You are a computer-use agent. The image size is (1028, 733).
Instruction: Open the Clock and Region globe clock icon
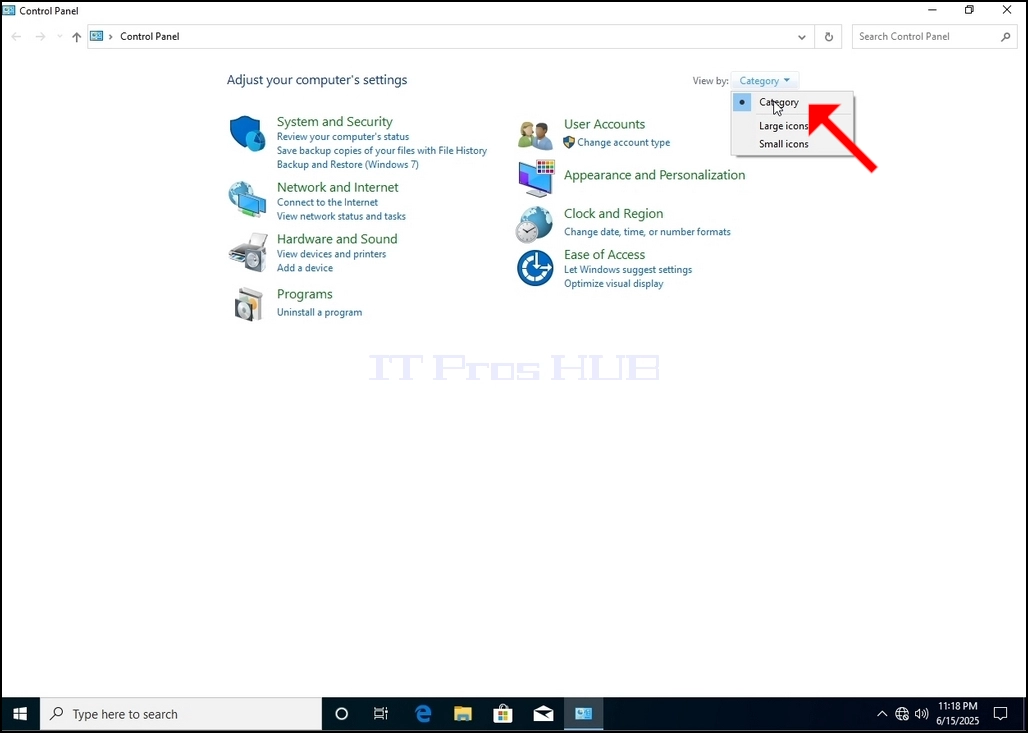[x=534, y=224]
